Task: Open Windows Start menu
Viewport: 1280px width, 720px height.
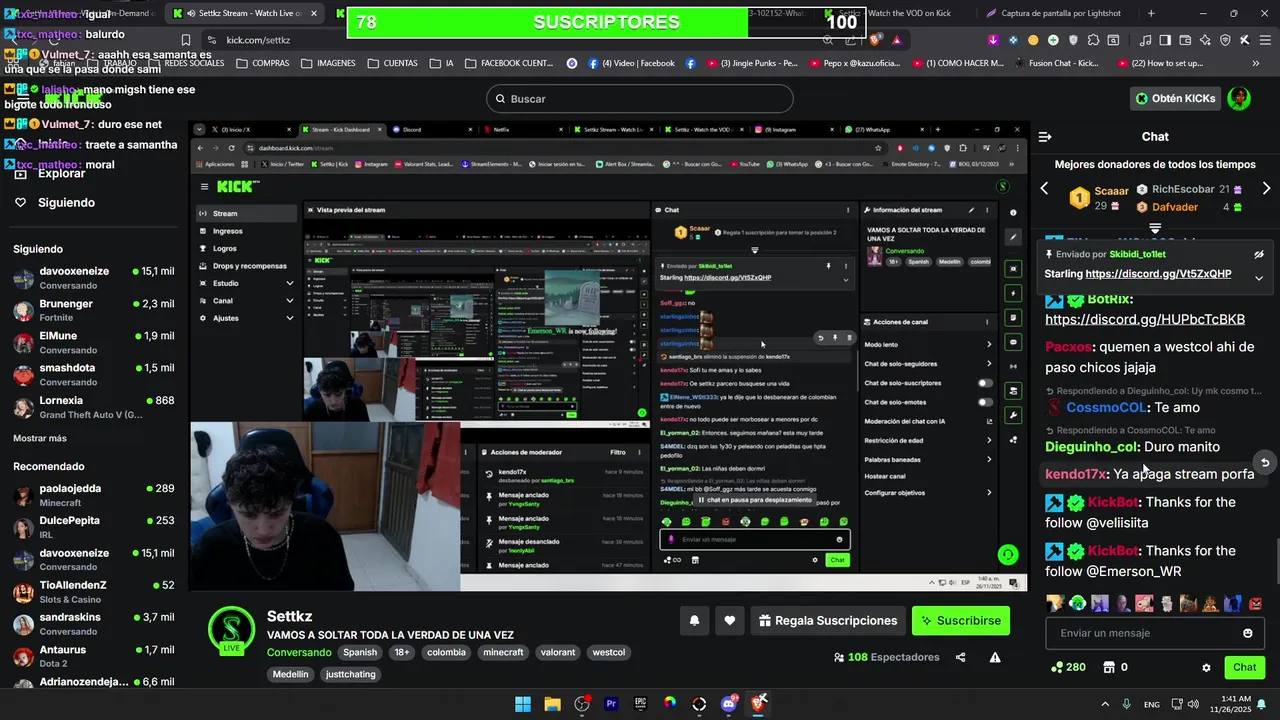Action: coord(523,704)
